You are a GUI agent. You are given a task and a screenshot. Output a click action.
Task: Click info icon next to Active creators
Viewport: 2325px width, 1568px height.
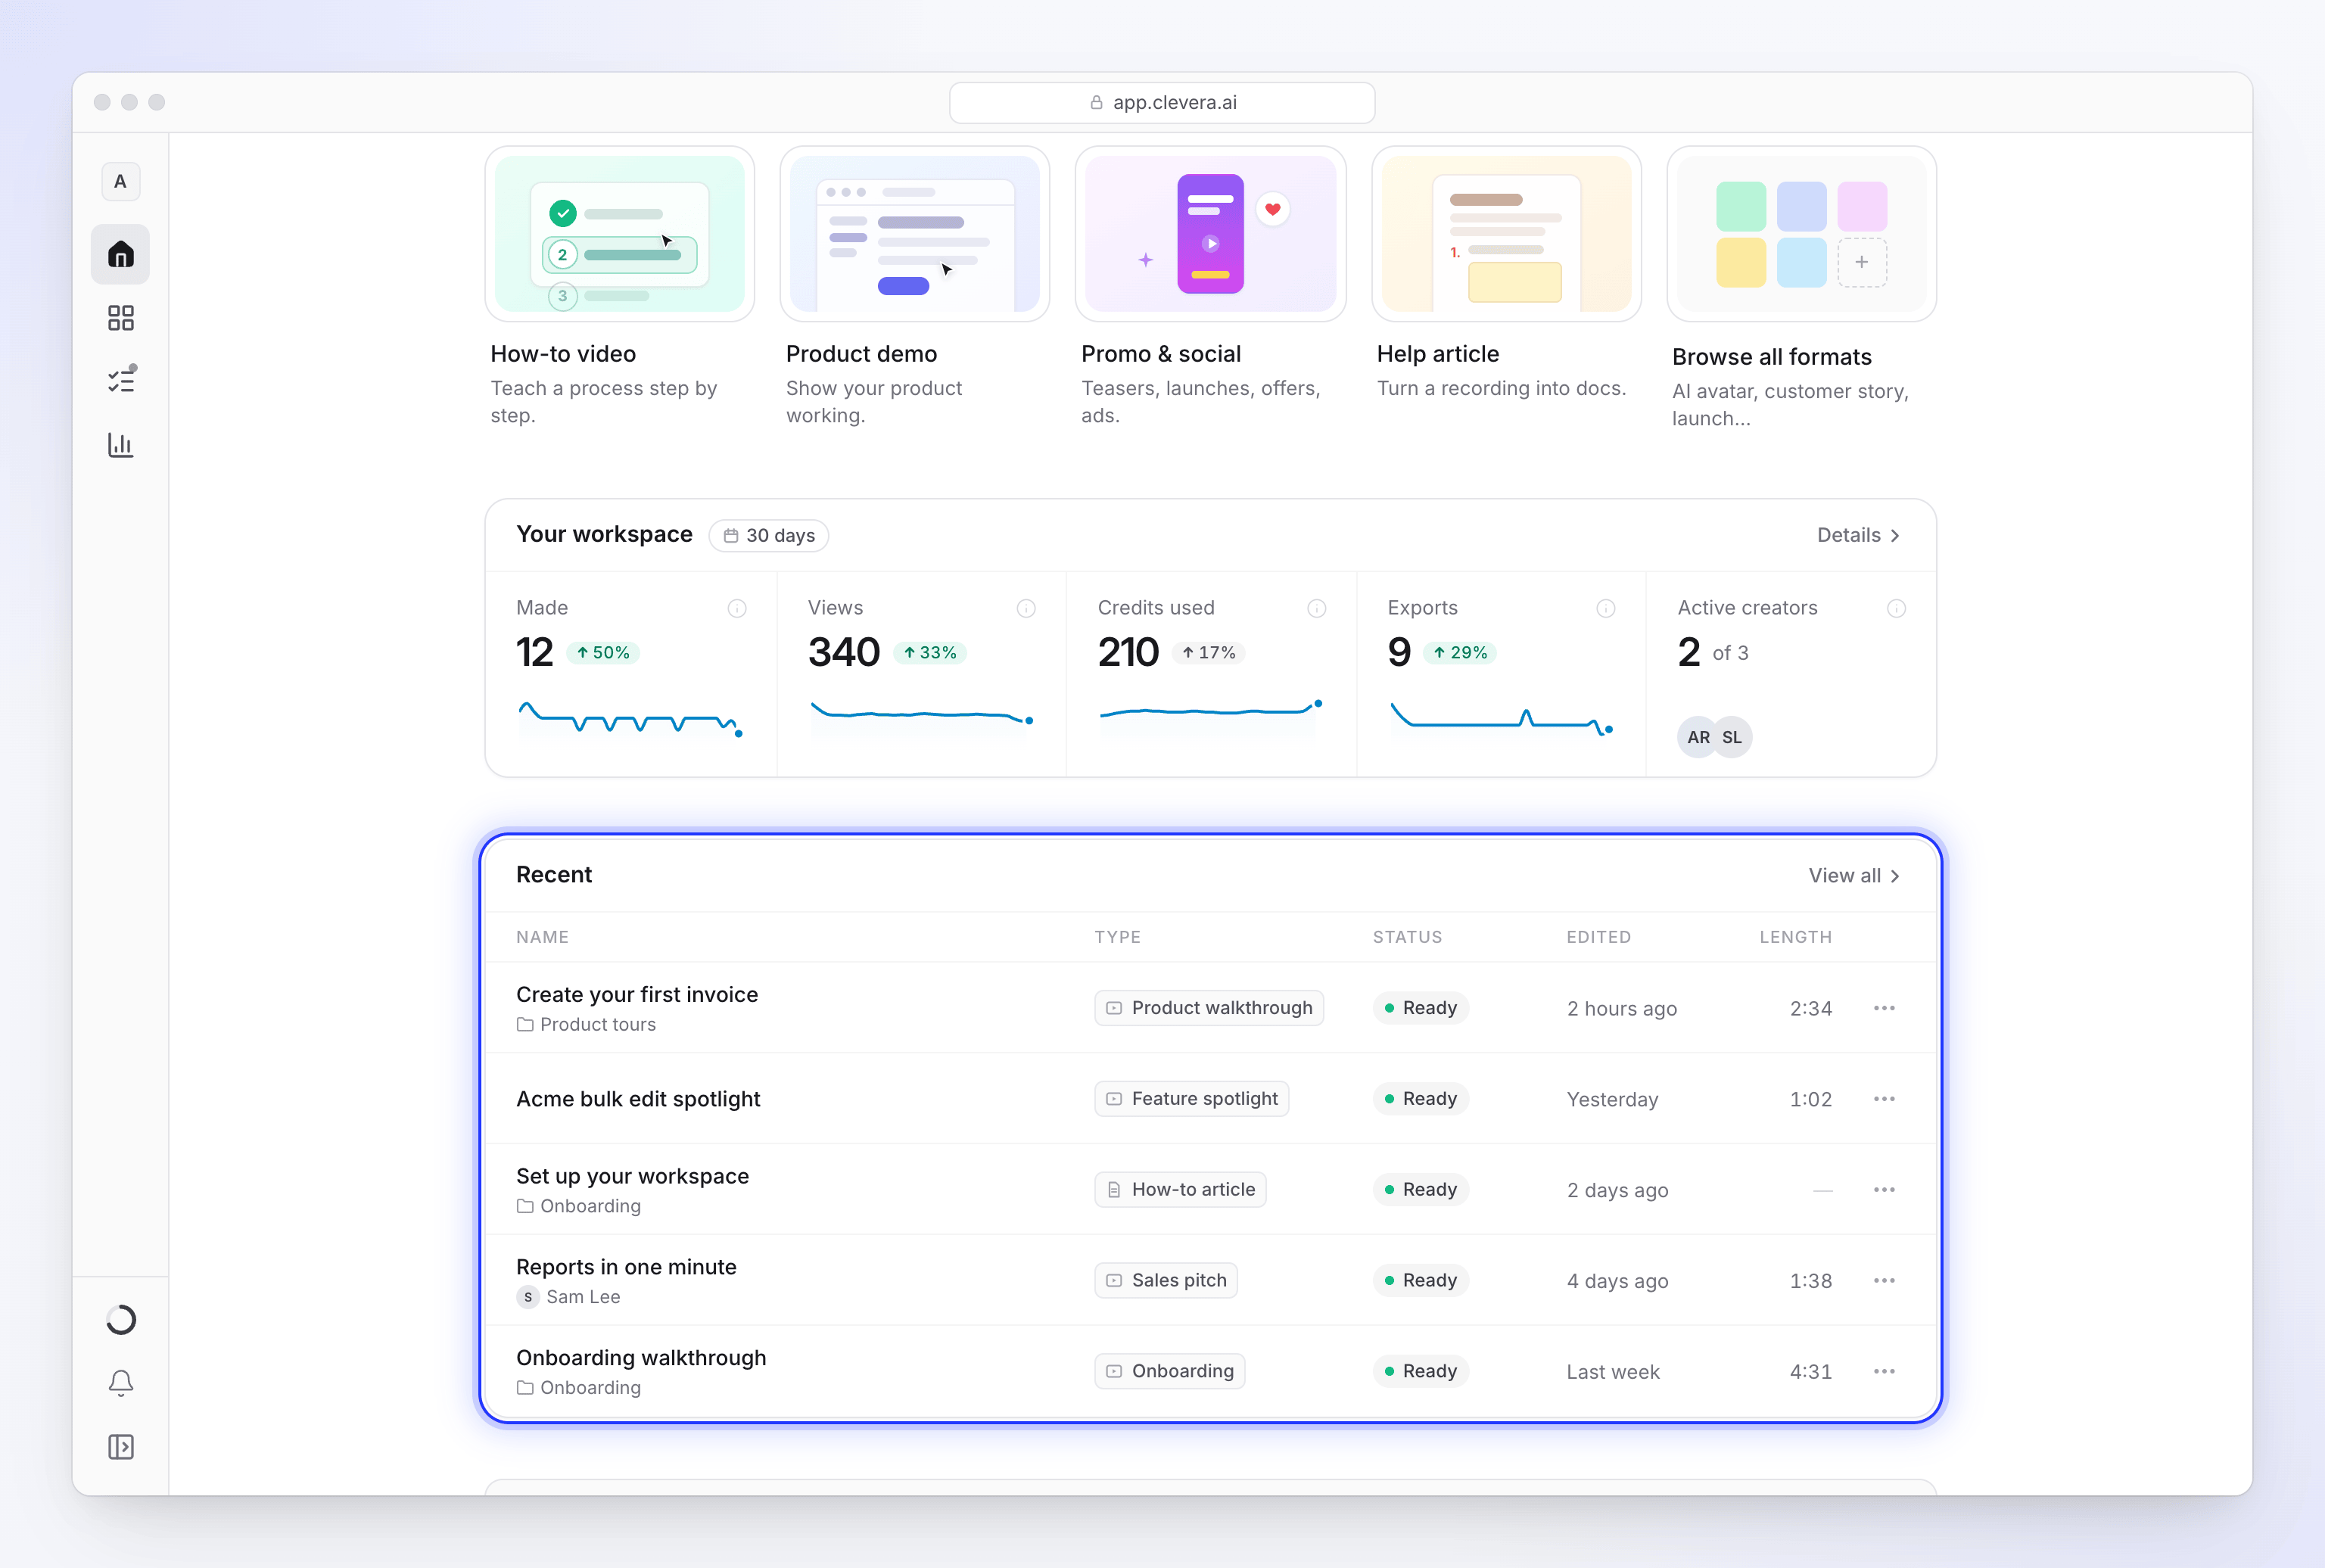(x=1896, y=608)
